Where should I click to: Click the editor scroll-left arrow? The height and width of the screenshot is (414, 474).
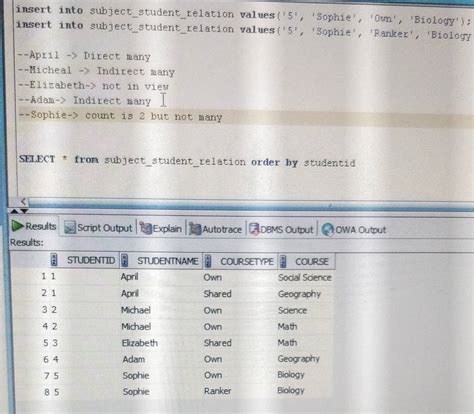pos(23,202)
